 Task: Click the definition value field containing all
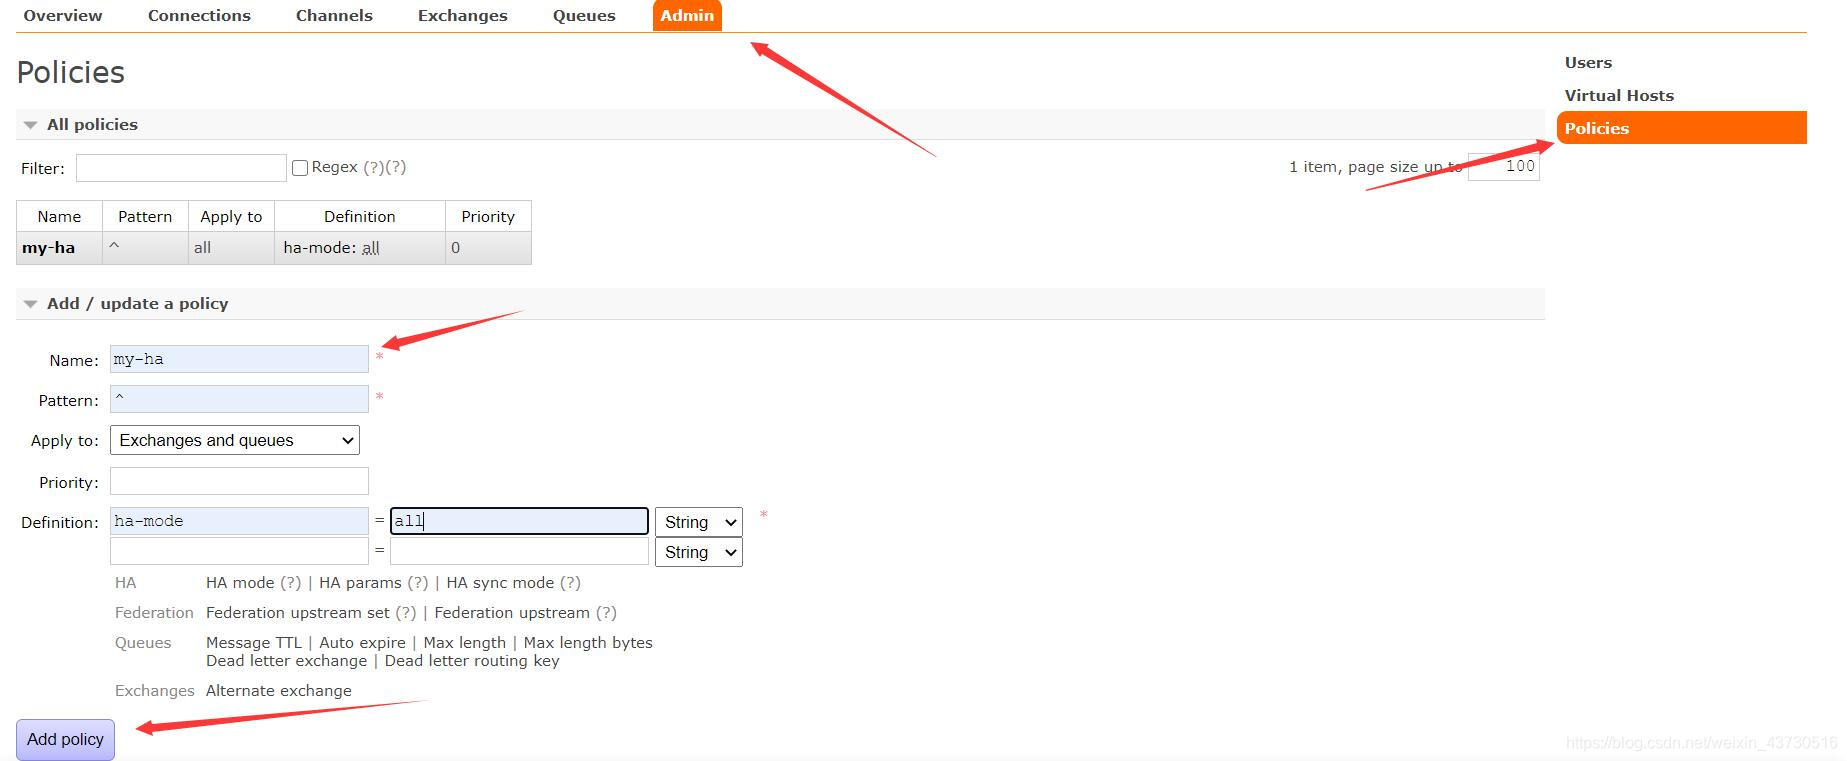(x=519, y=521)
